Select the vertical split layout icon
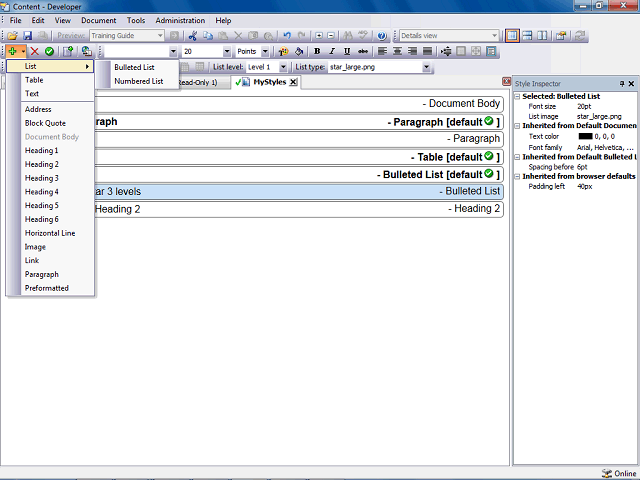This screenshot has height=480, width=640. 542,36
